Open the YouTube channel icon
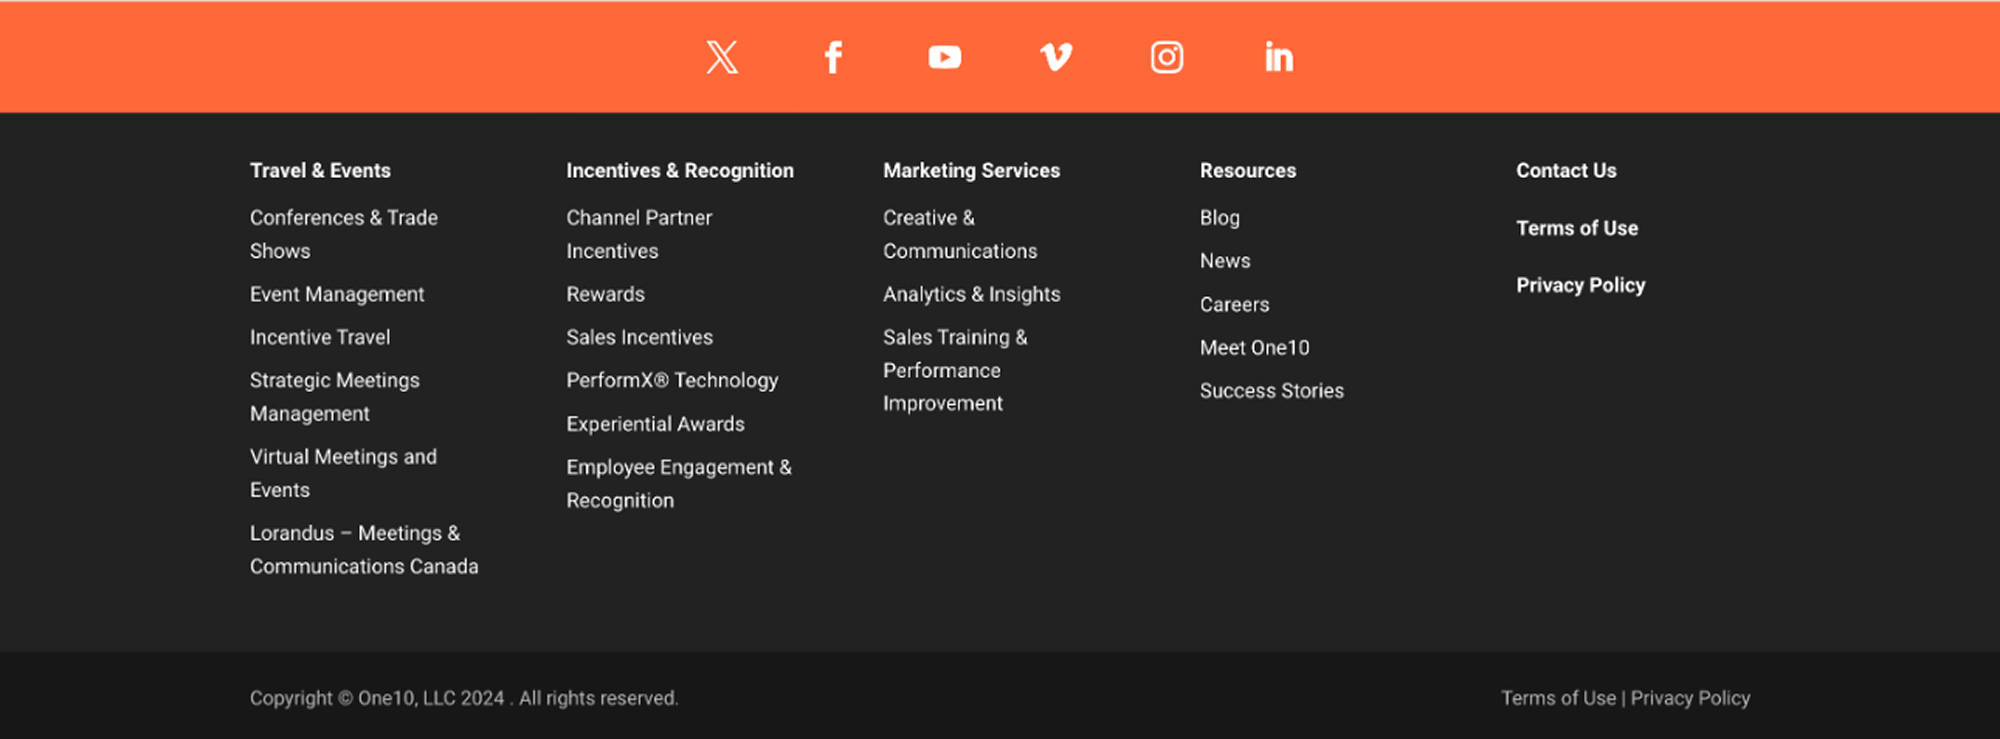 click(944, 57)
